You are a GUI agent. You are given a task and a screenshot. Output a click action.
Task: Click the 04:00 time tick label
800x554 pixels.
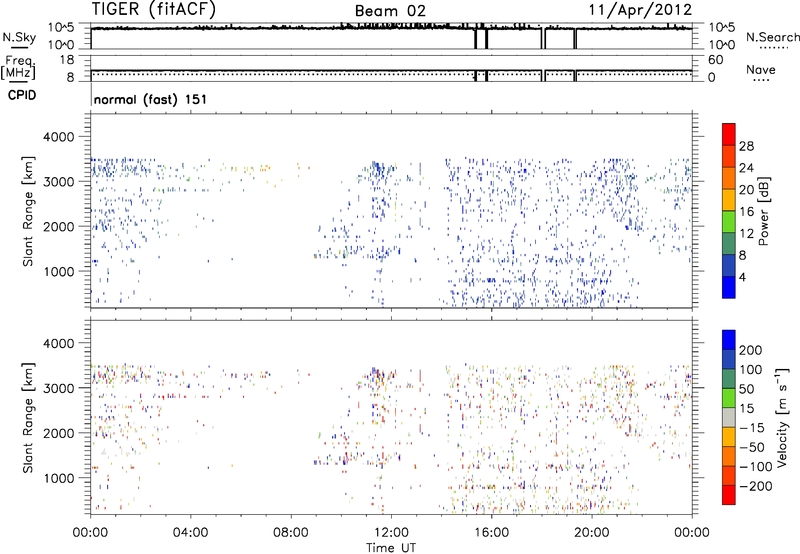pos(190,533)
